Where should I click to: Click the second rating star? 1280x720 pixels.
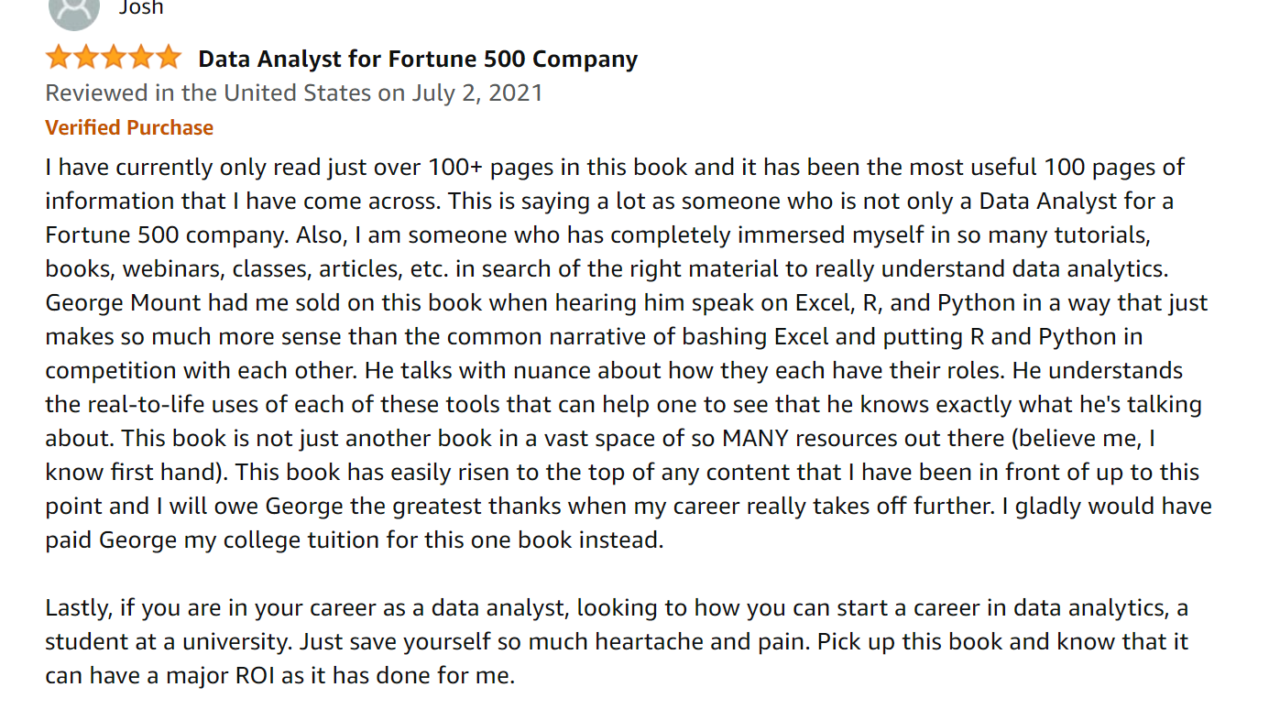point(86,58)
